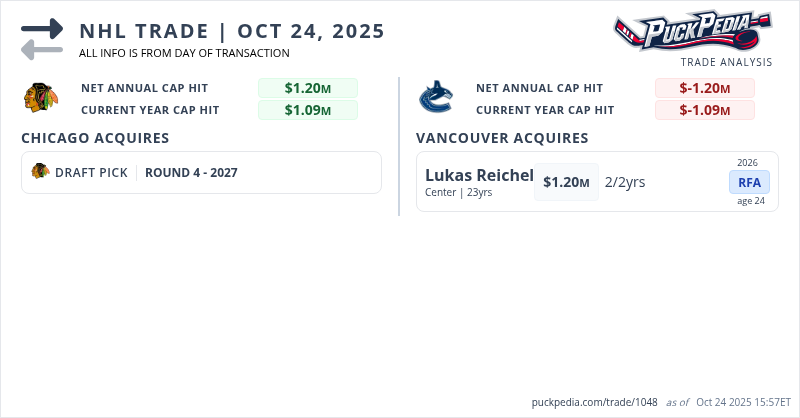Click Vancouver's net annual cap hit value
This screenshot has width=800, height=418.
pyautogui.click(x=704, y=88)
